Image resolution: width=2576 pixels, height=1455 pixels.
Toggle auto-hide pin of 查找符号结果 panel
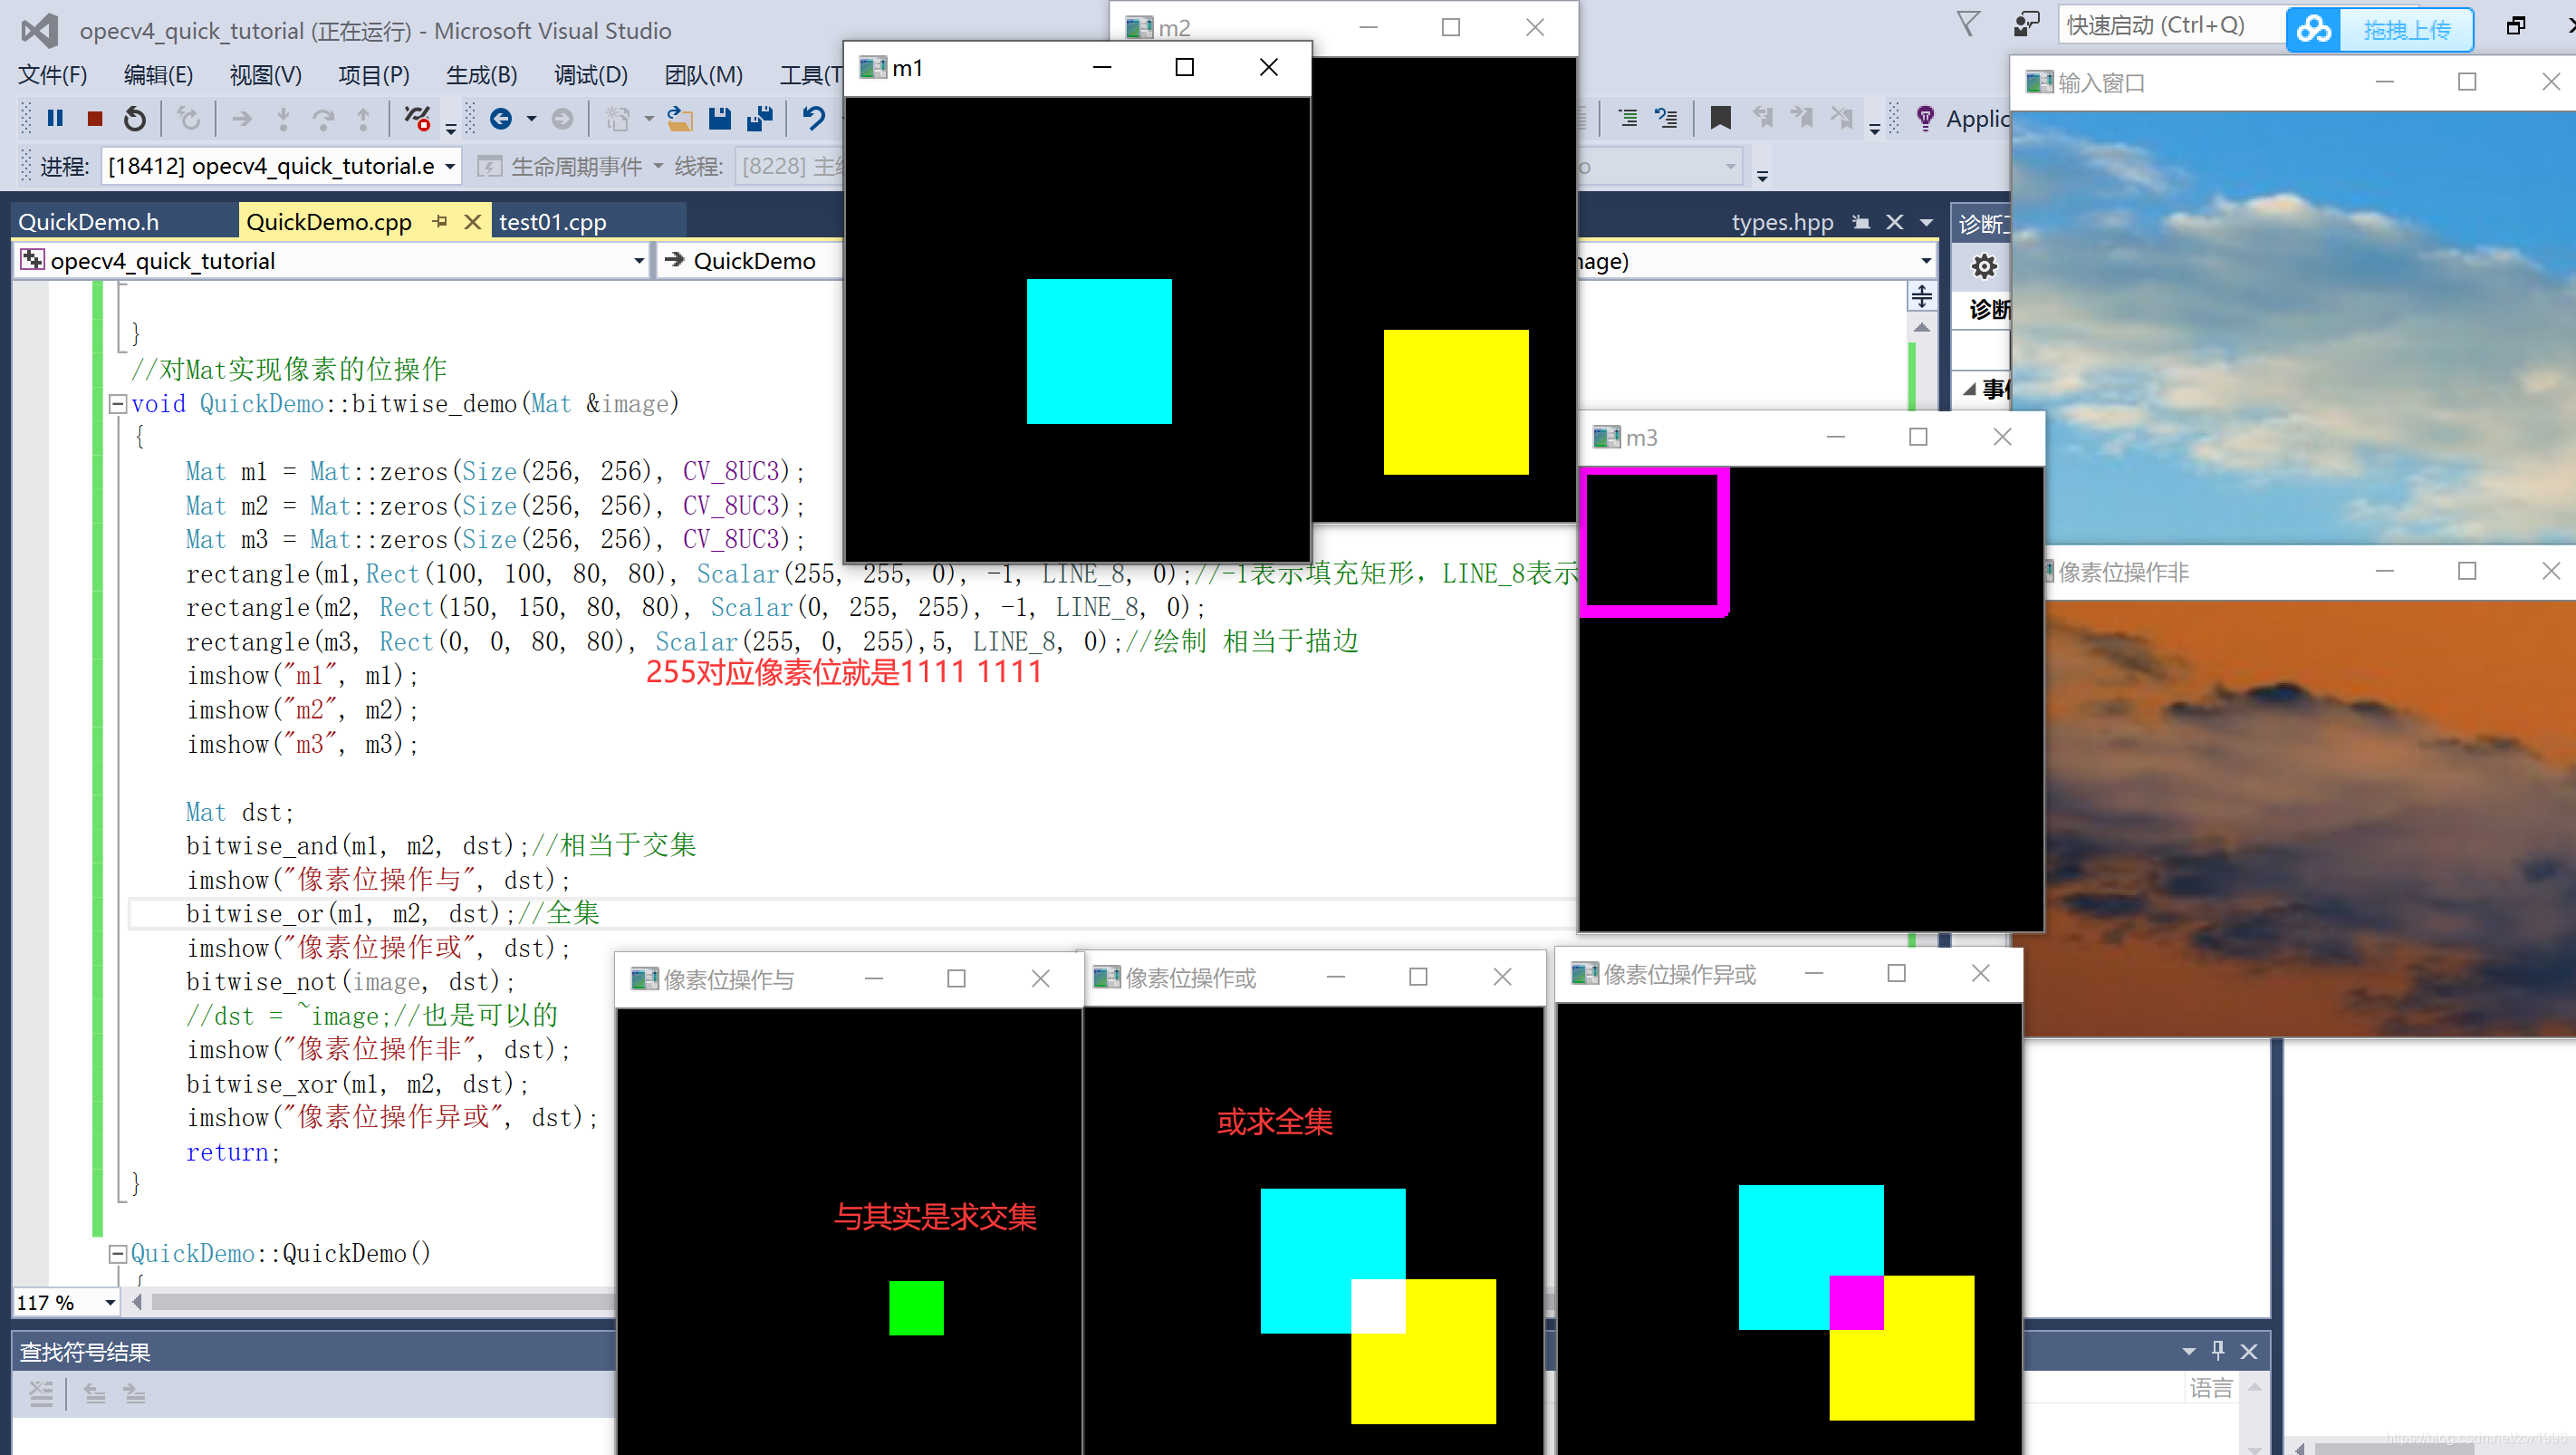(x=2218, y=1350)
